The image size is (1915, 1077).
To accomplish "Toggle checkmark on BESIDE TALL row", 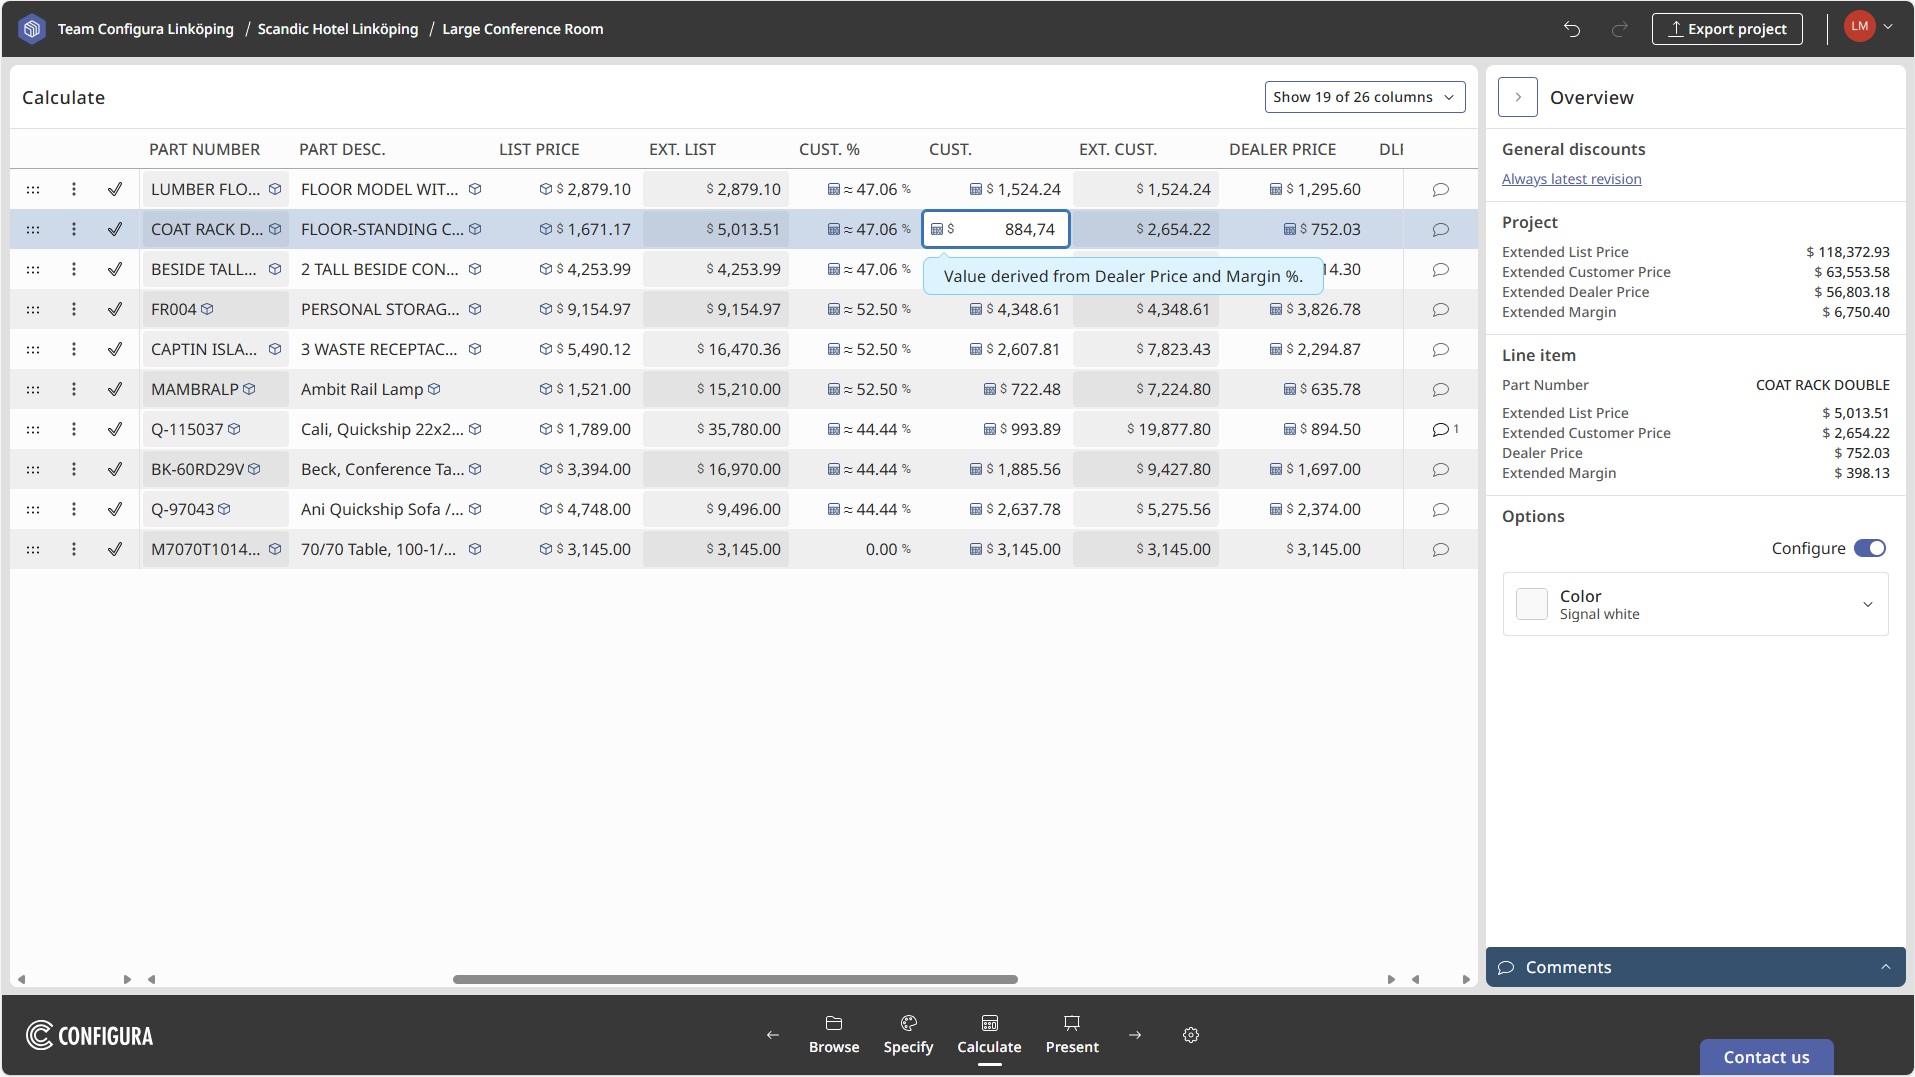I will pos(115,269).
